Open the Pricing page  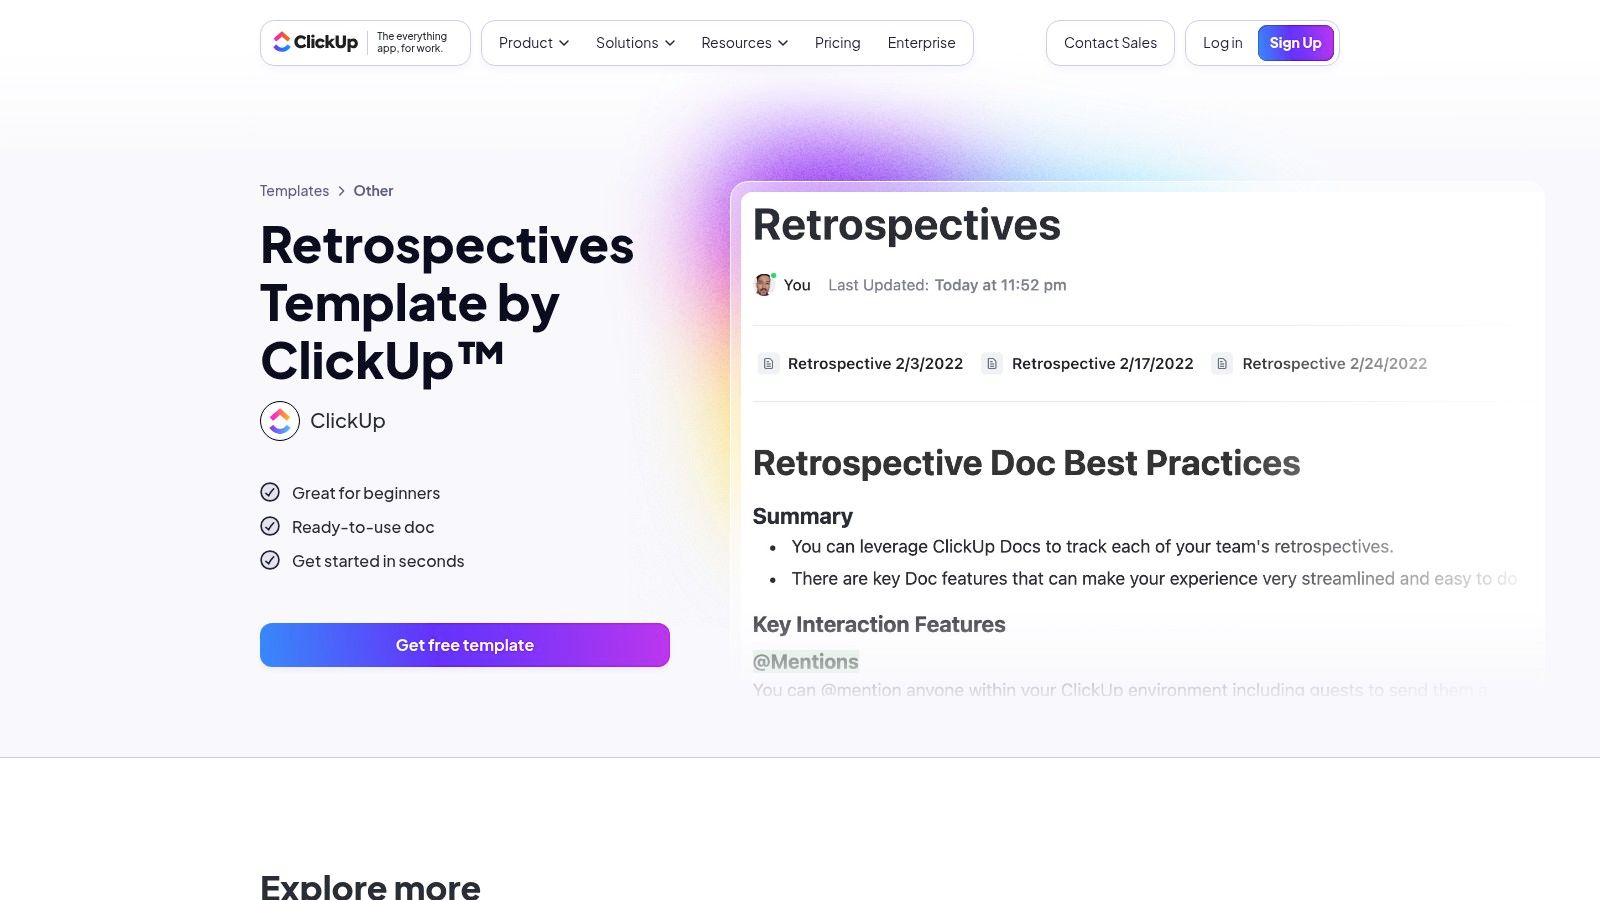click(x=838, y=43)
